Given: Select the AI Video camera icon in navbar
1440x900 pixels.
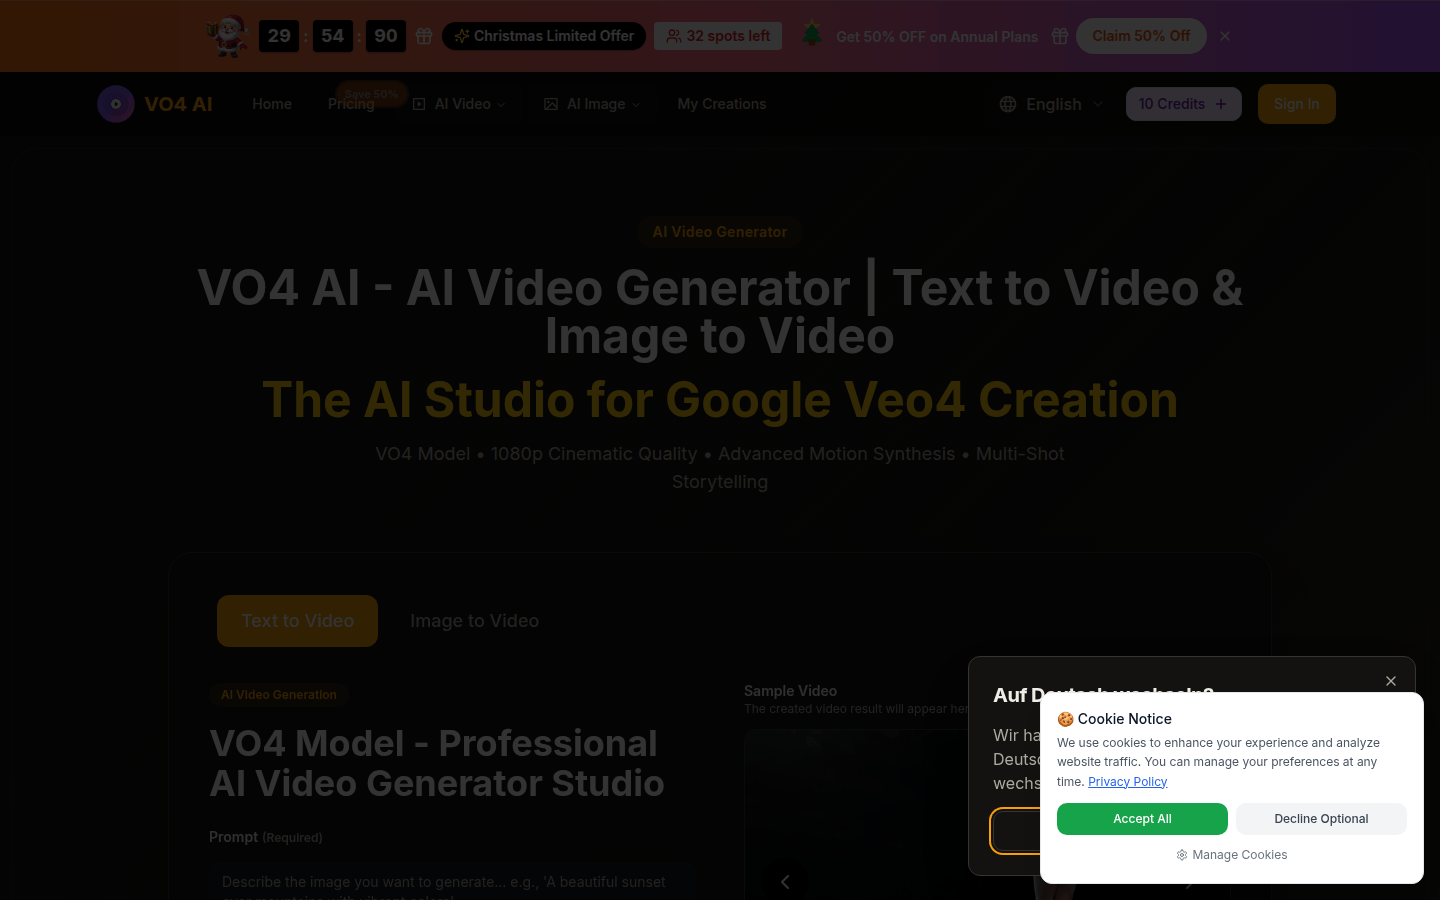Looking at the screenshot, I should pyautogui.click(x=418, y=104).
